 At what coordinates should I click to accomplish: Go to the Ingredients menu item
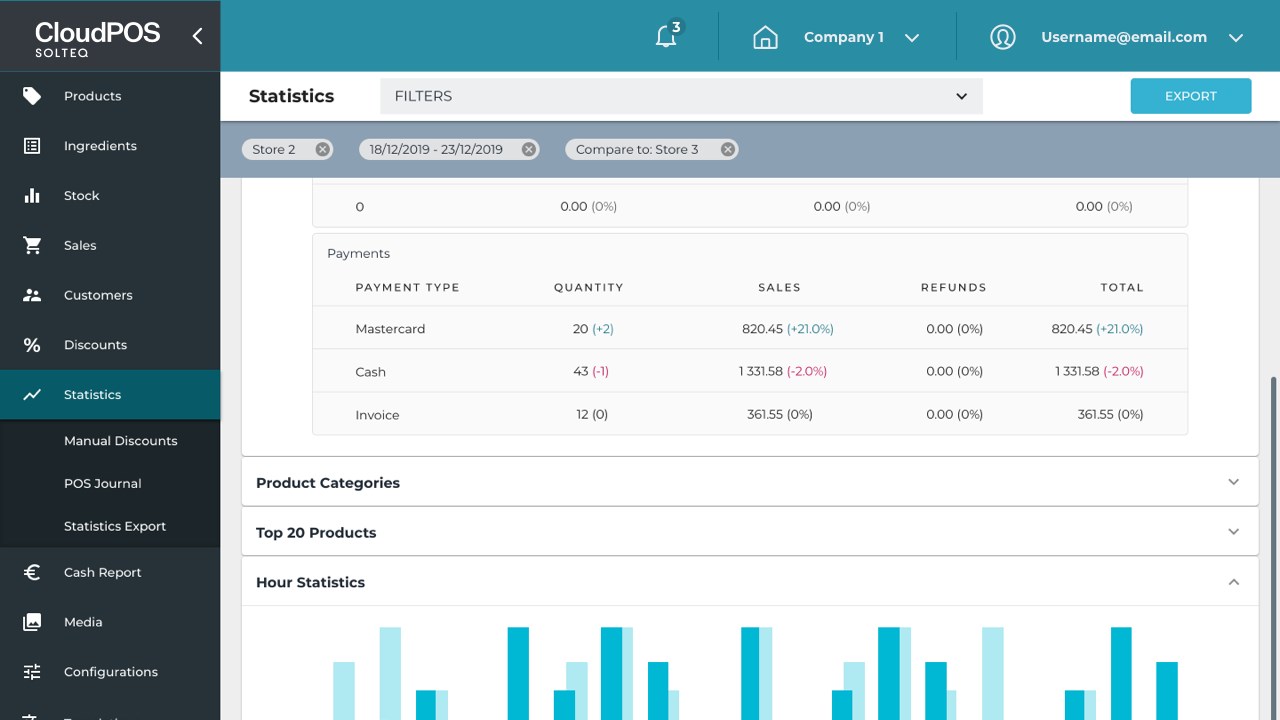coord(110,146)
